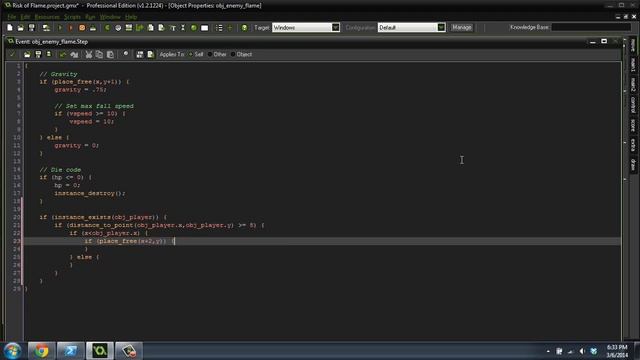Switch to the main1 side tab
The width and height of the screenshot is (640, 360).
tap(633, 65)
